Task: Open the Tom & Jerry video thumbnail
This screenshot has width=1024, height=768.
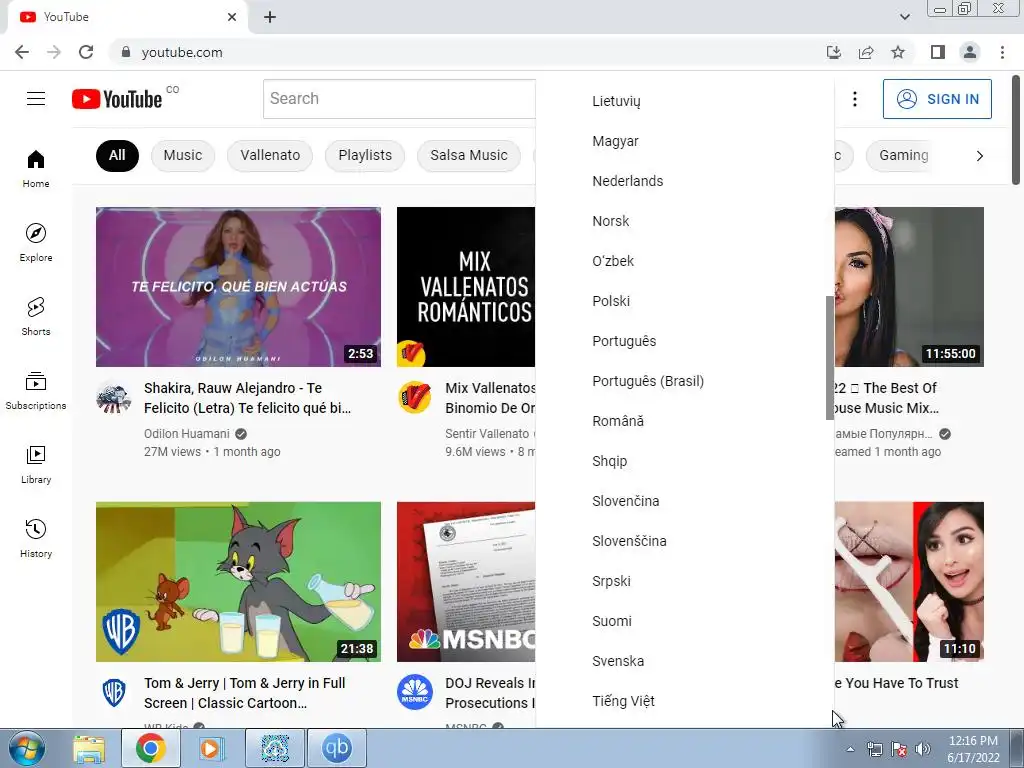Action: 238,582
